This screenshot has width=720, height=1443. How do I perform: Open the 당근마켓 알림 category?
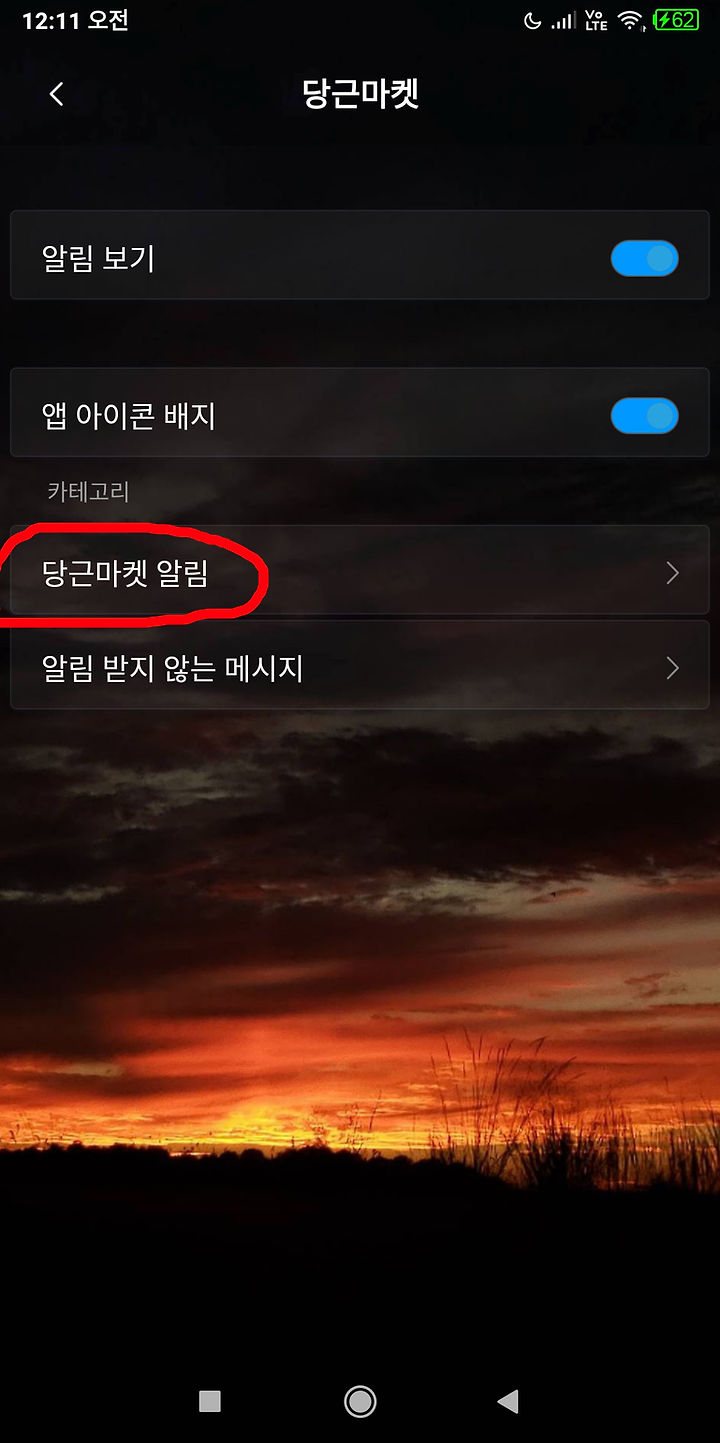360,570
